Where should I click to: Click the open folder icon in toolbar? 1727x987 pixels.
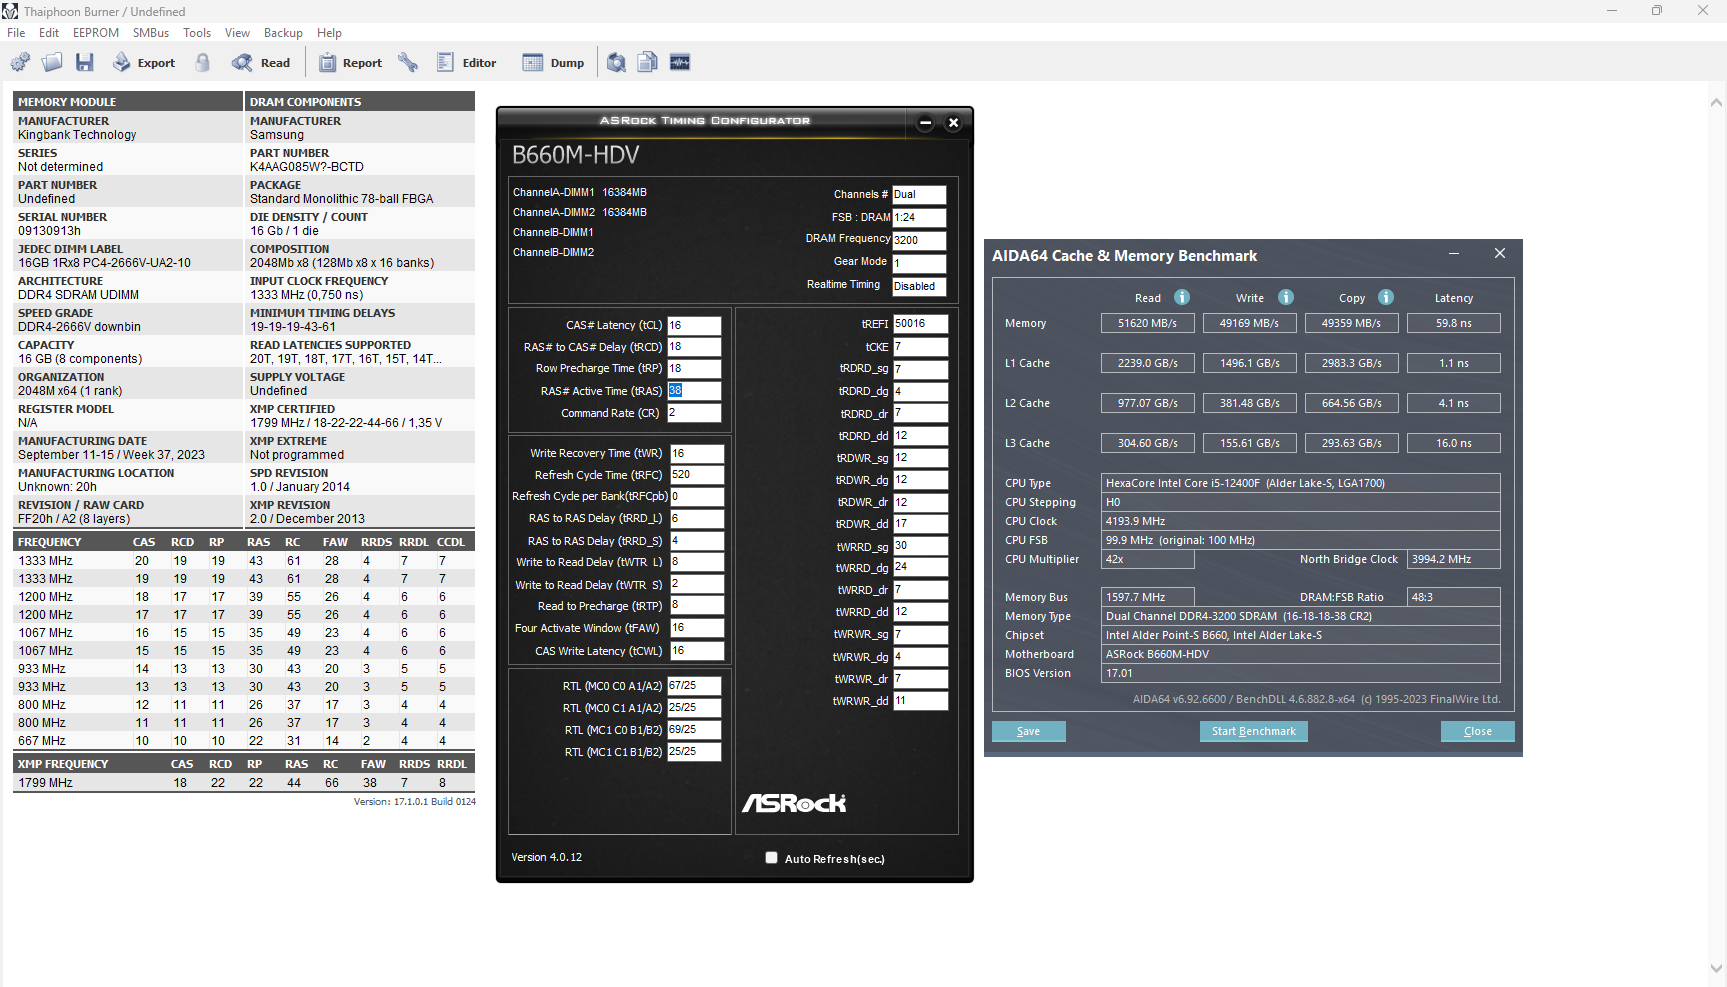52,63
